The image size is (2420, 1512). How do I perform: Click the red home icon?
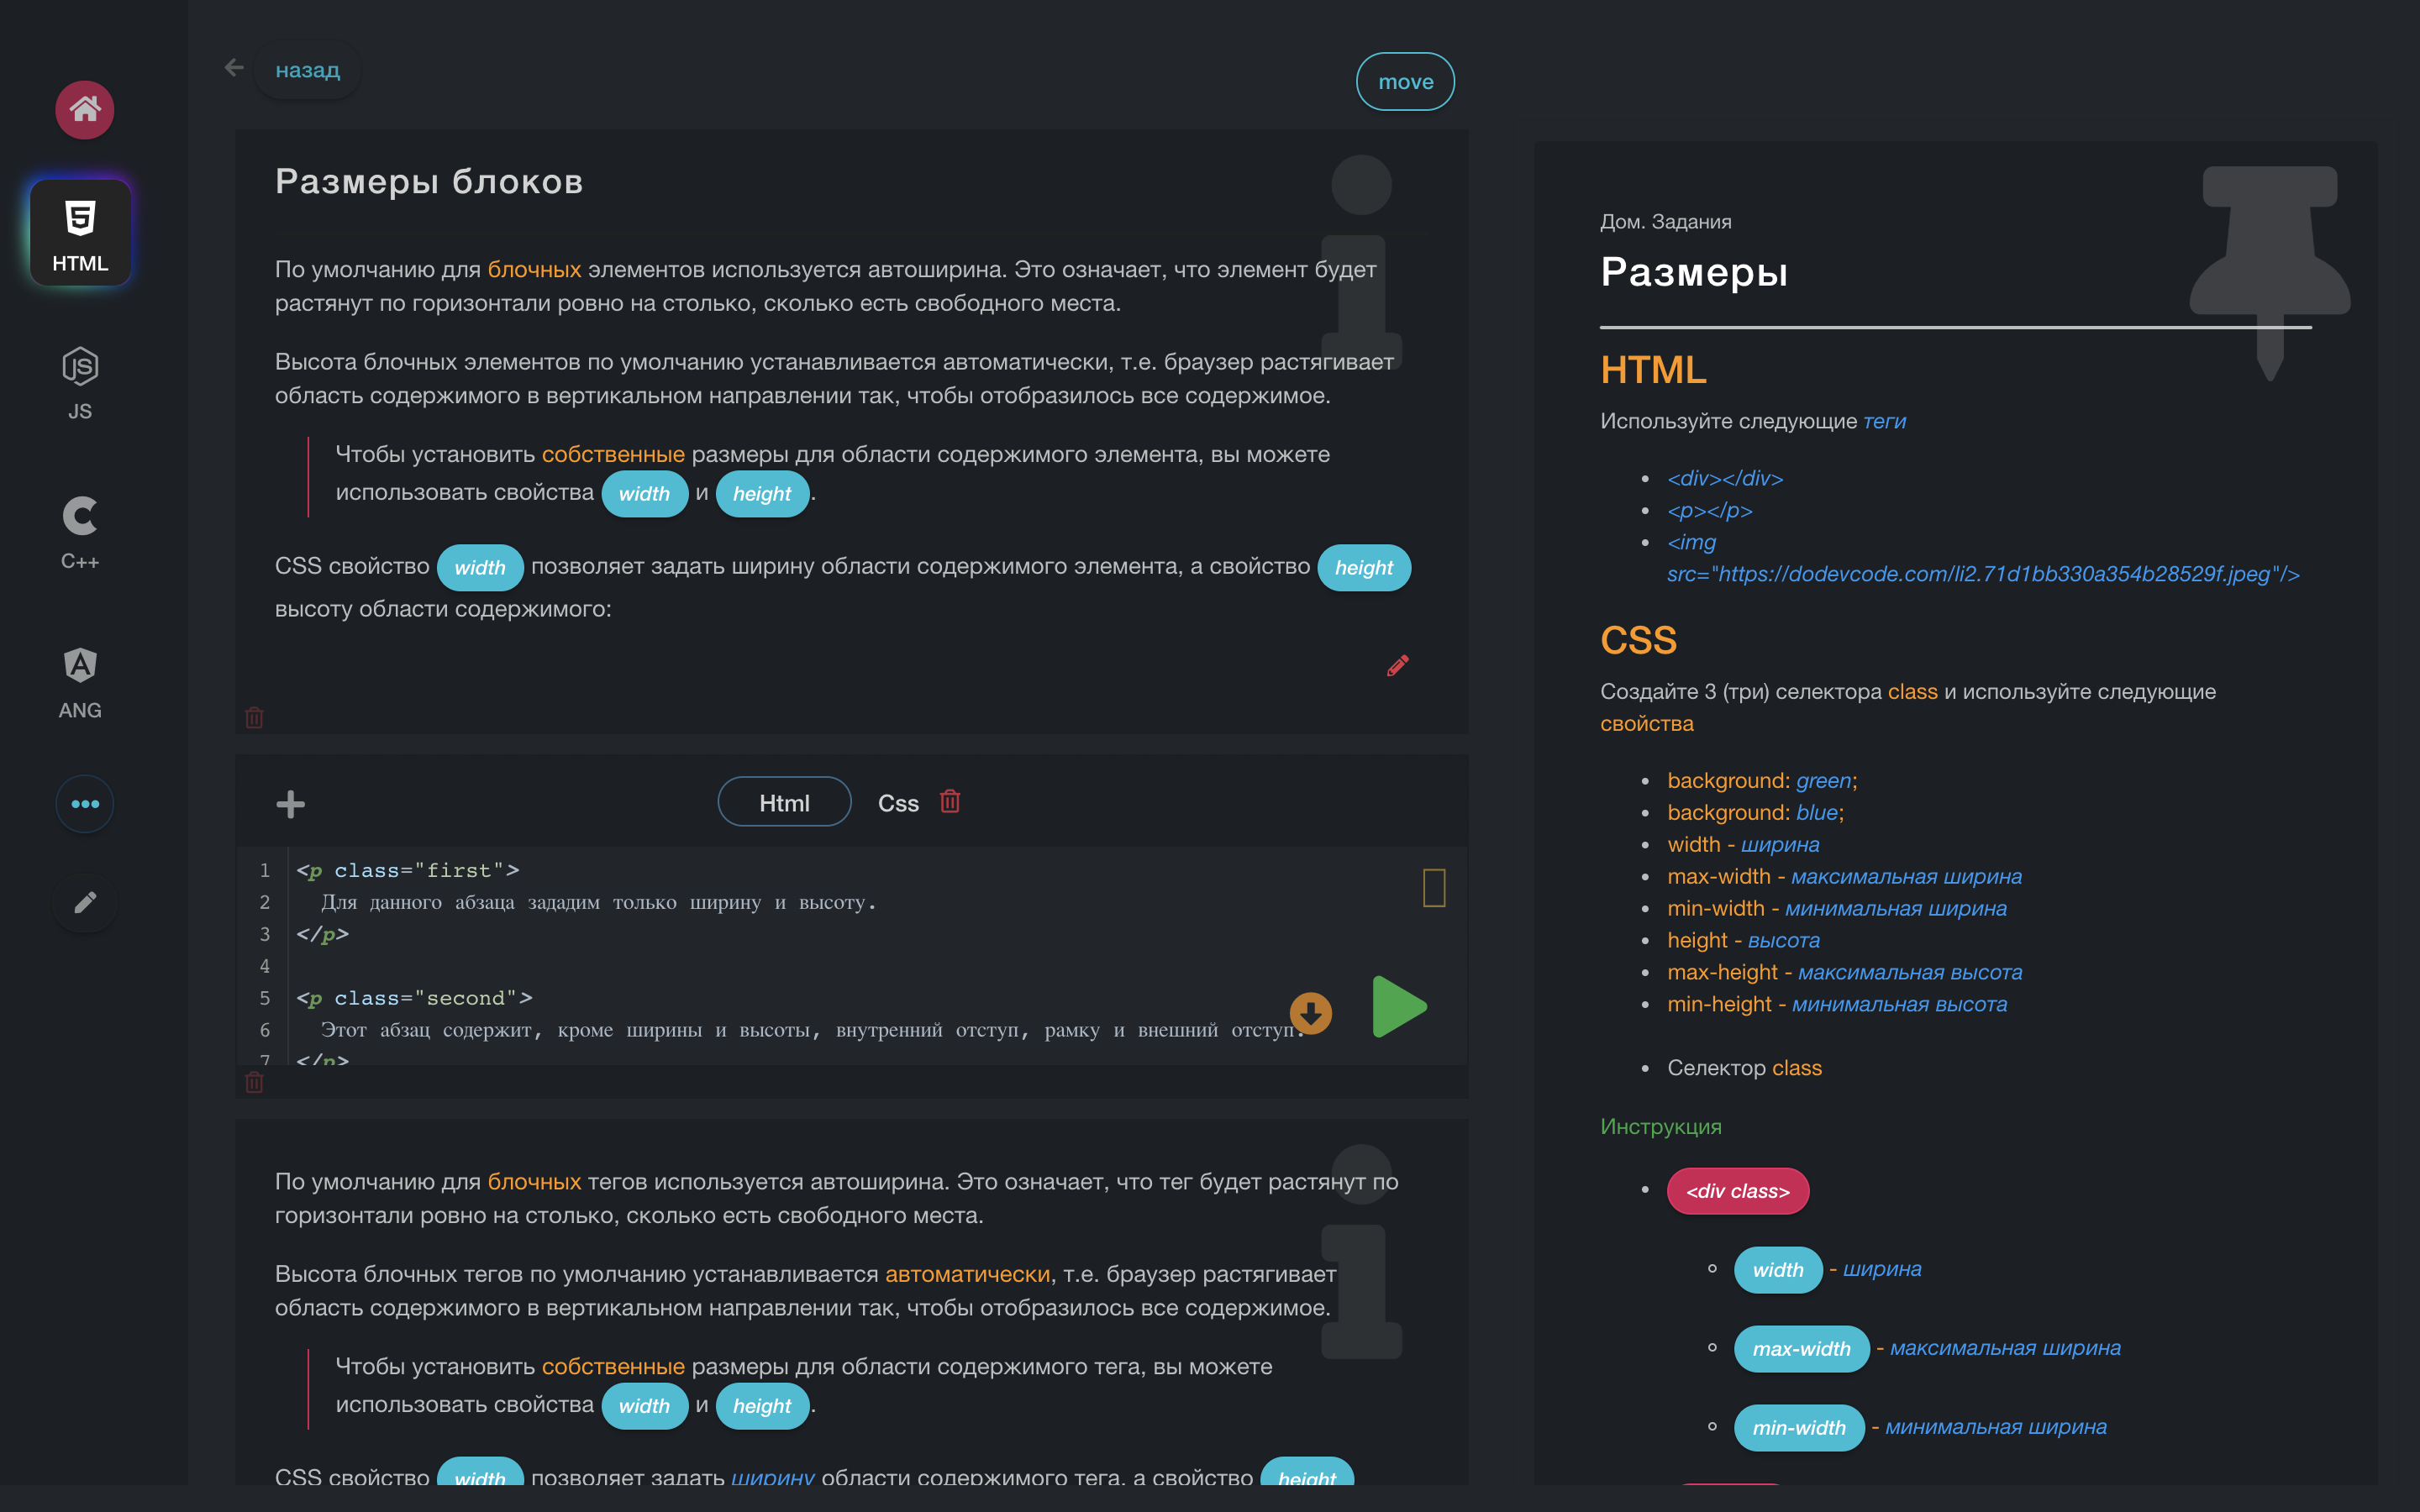84,110
